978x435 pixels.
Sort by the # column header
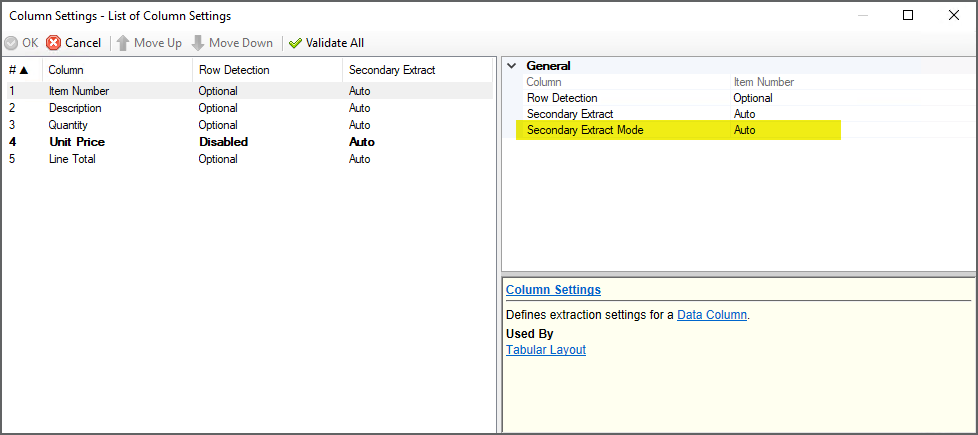click(19, 70)
